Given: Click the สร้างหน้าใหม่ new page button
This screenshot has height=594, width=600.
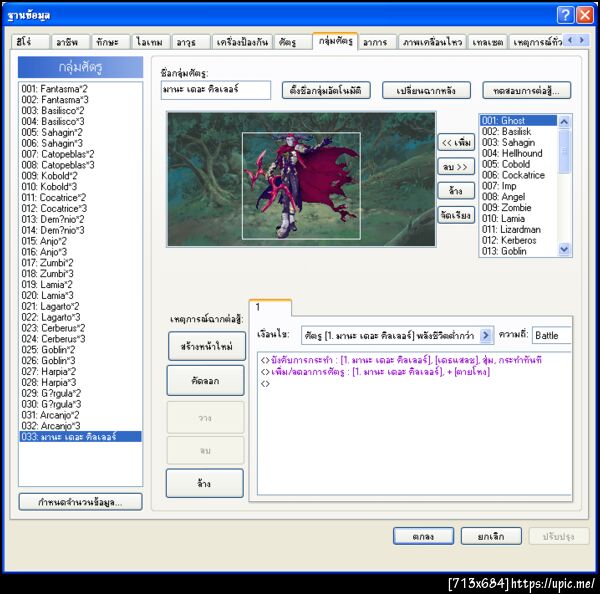Looking at the screenshot, I should [207, 346].
